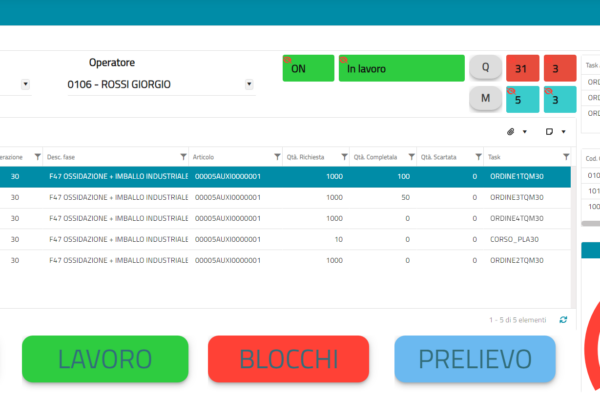
Task: Select the ORDINE2TQM30 row
Action: pos(285,260)
